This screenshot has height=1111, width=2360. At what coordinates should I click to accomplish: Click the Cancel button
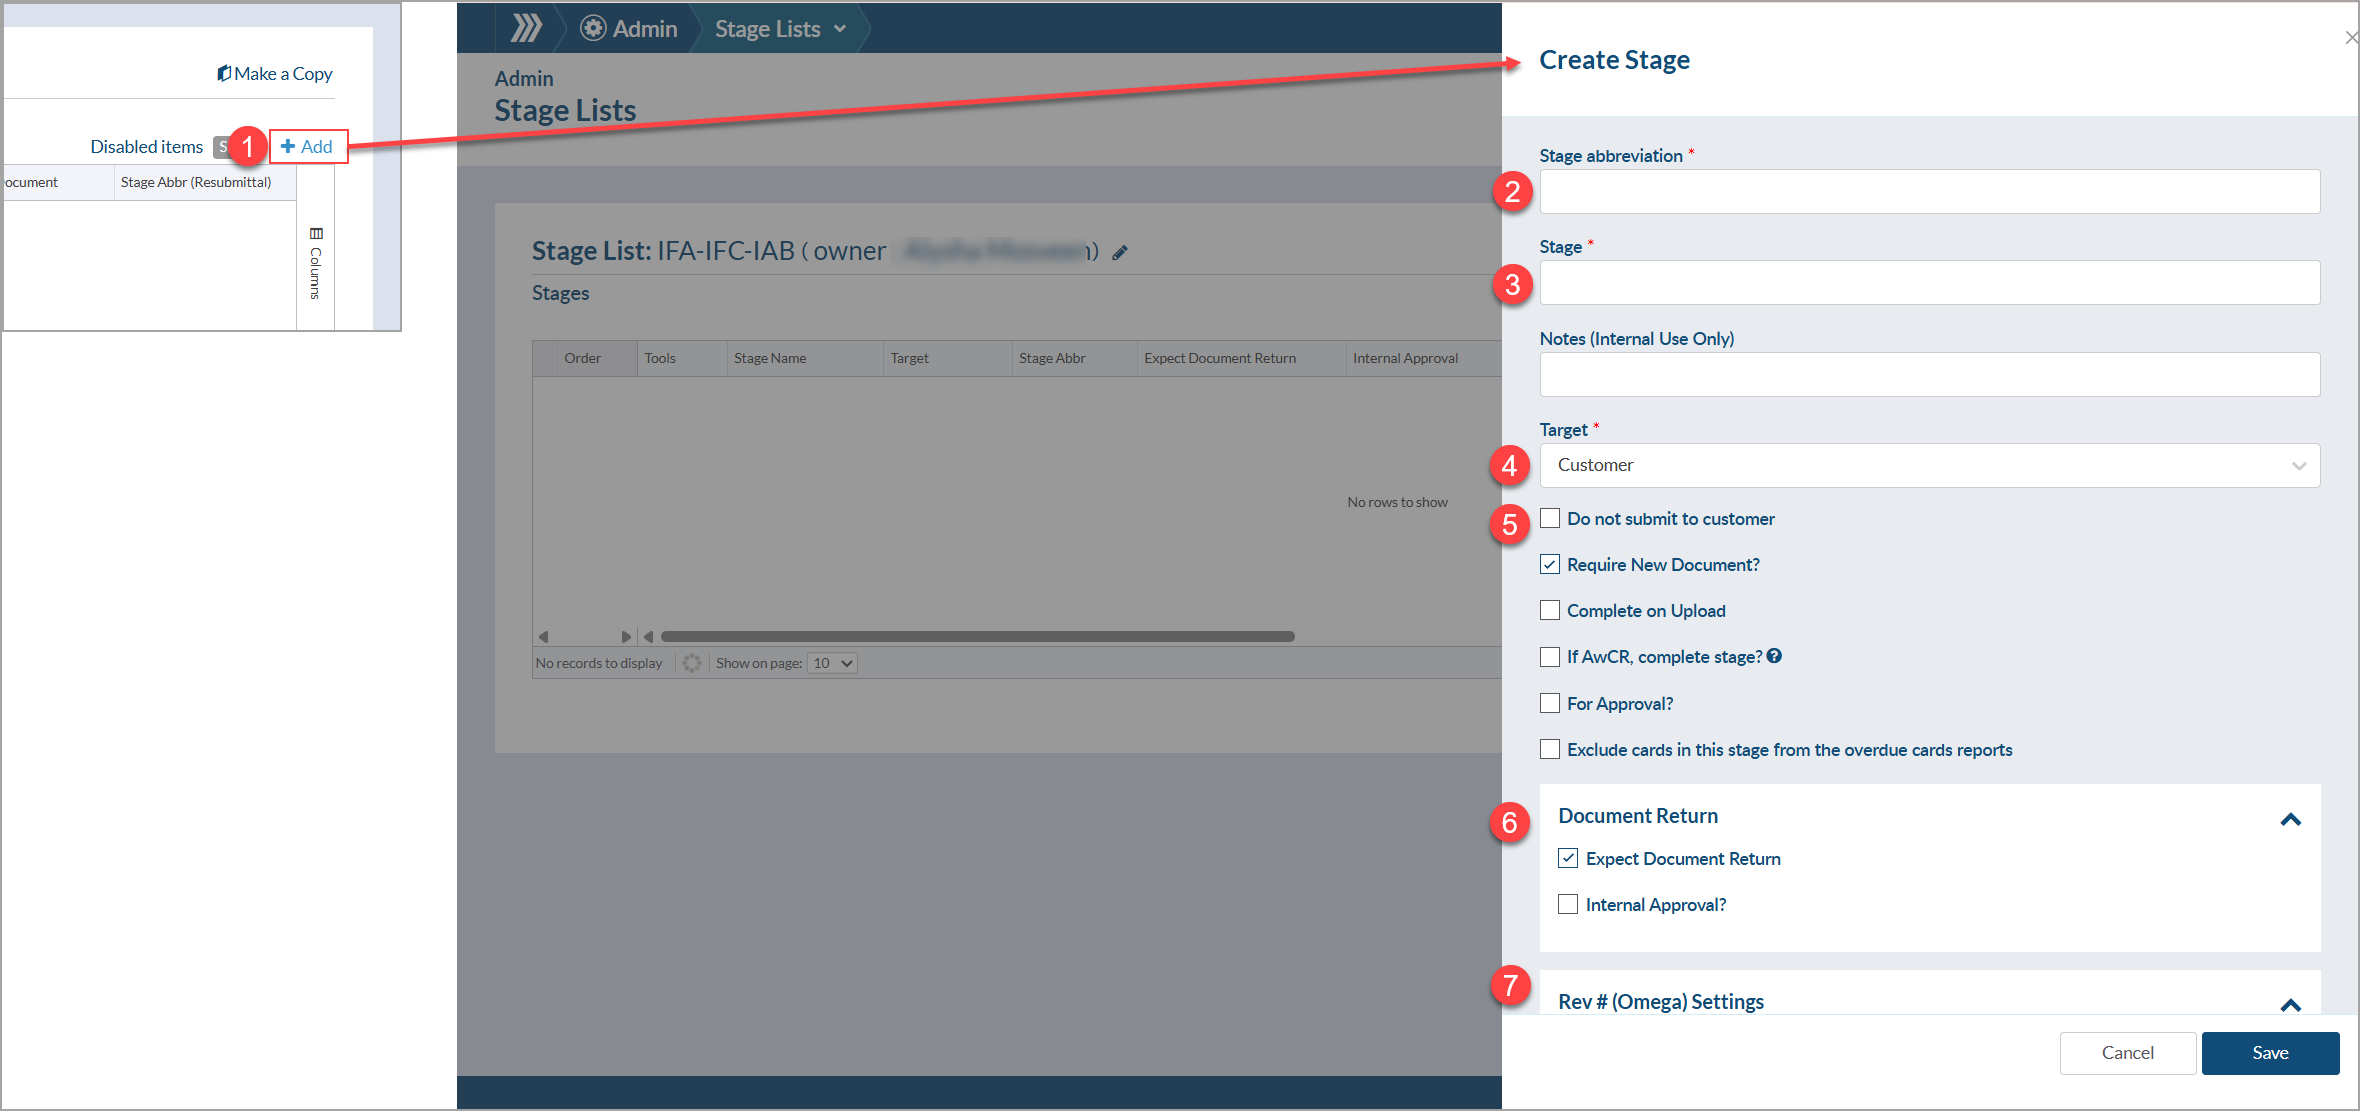click(2127, 1052)
